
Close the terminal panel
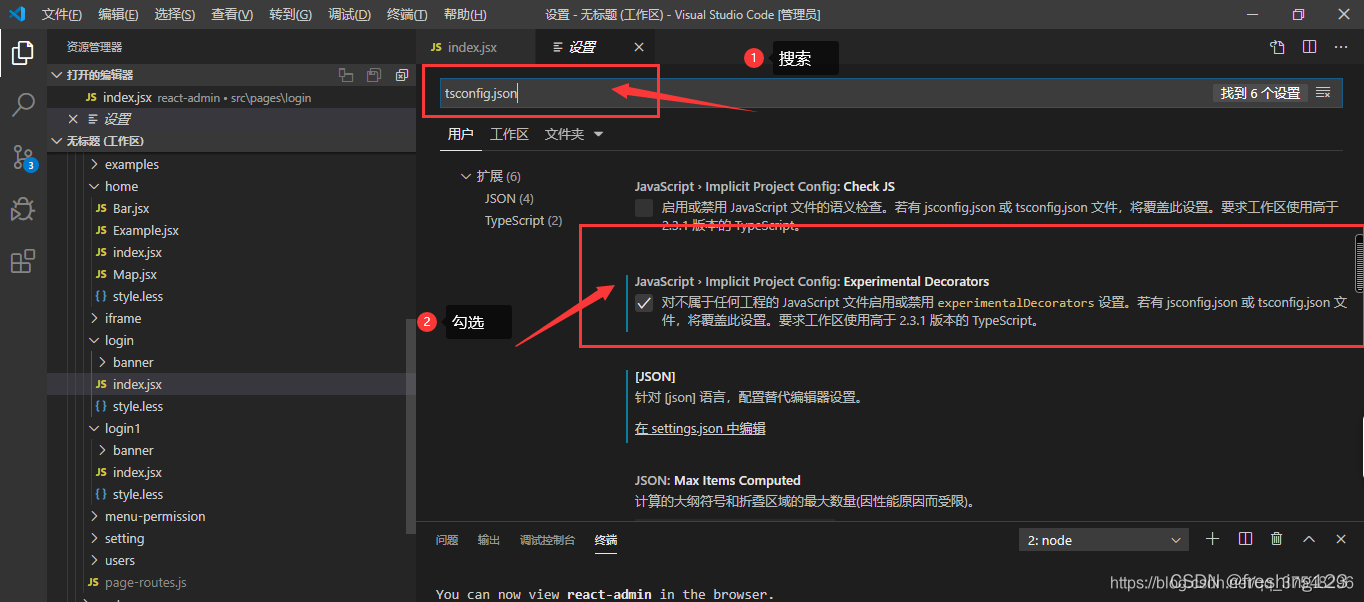click(x=1341, y=539)
